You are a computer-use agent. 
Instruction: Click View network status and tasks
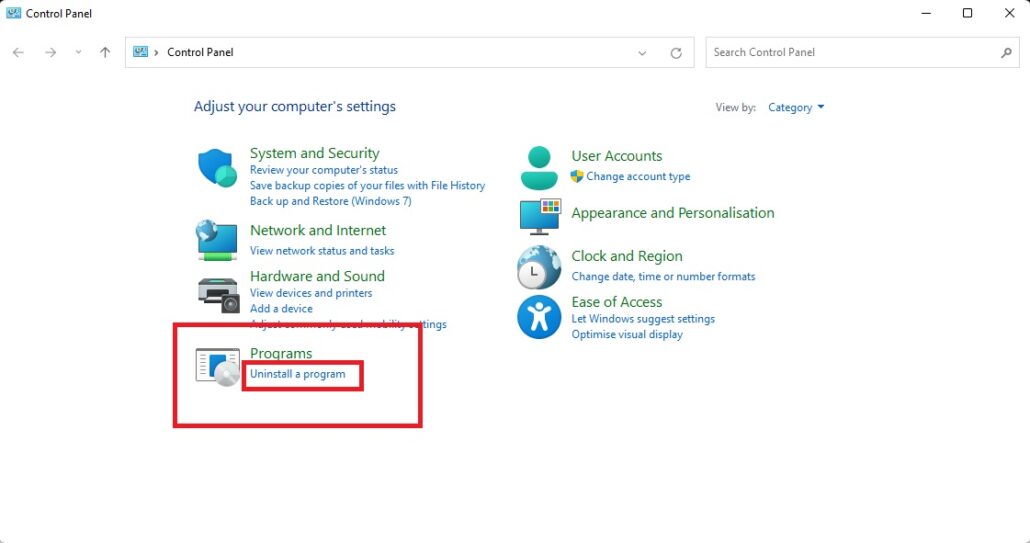click(322, 251)
